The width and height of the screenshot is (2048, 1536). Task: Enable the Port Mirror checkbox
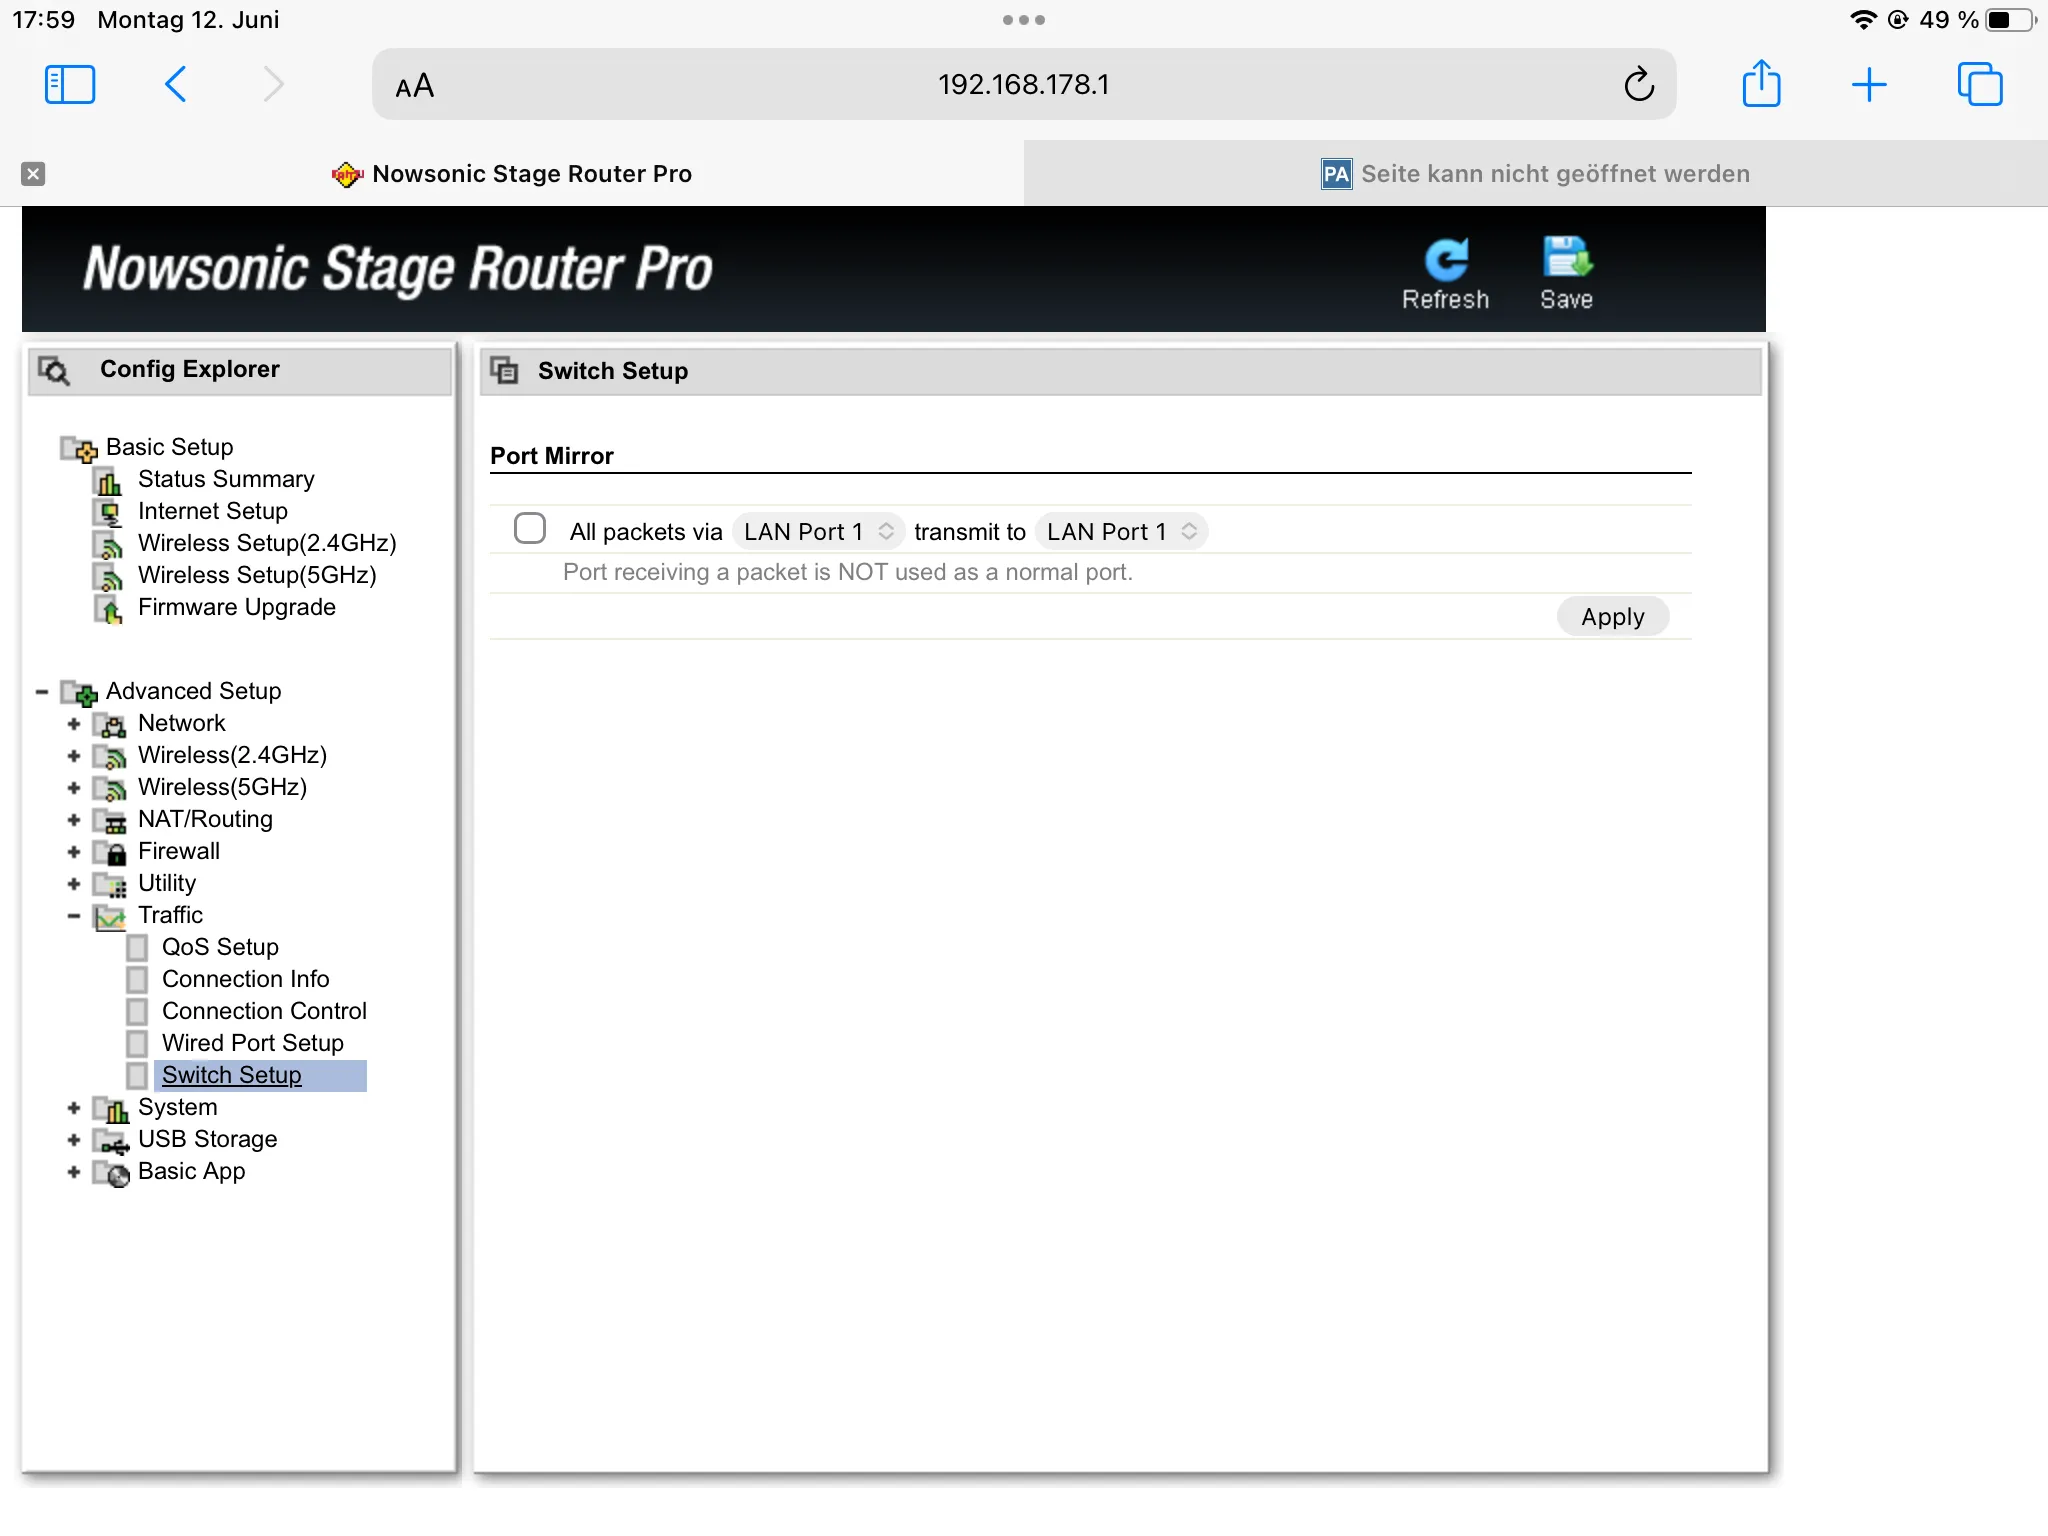coord(529,528)
